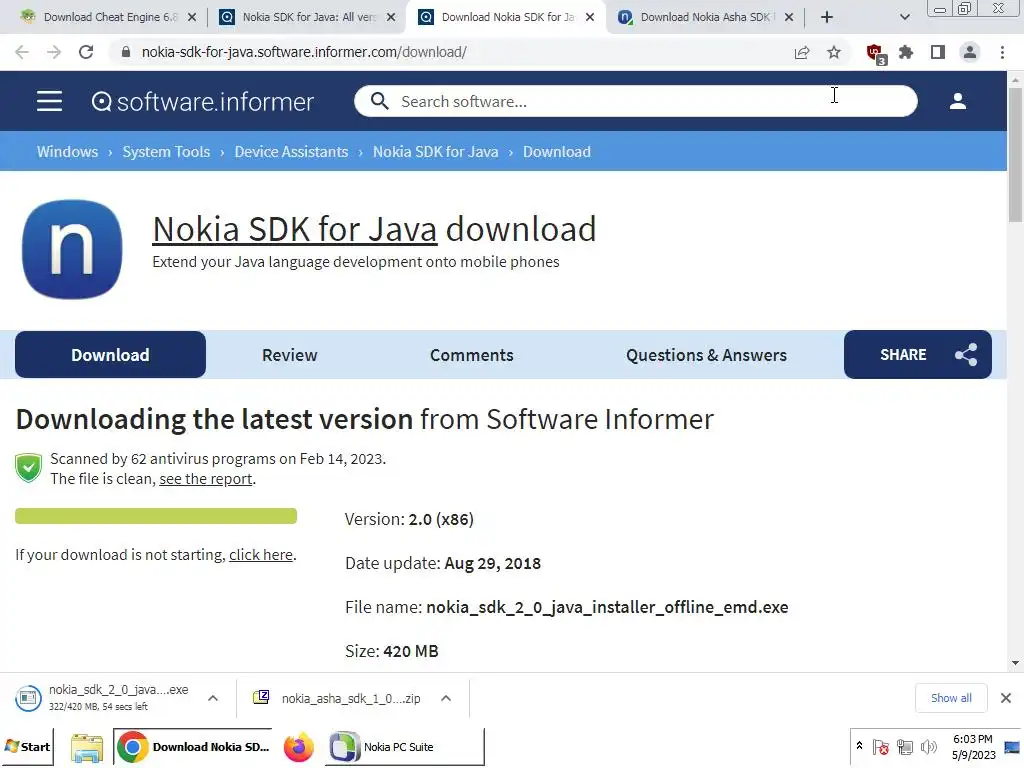1024x768 pixels.
Task: Click the browser back arrow
Action: [x=22, y=52]
